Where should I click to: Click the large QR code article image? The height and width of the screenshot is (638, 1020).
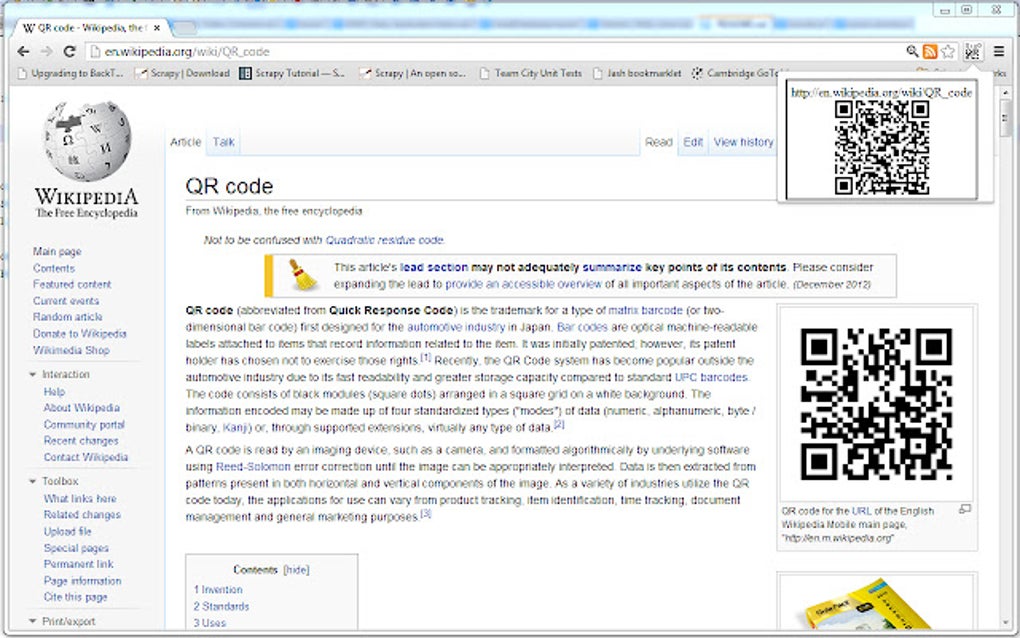click(876, 405)
